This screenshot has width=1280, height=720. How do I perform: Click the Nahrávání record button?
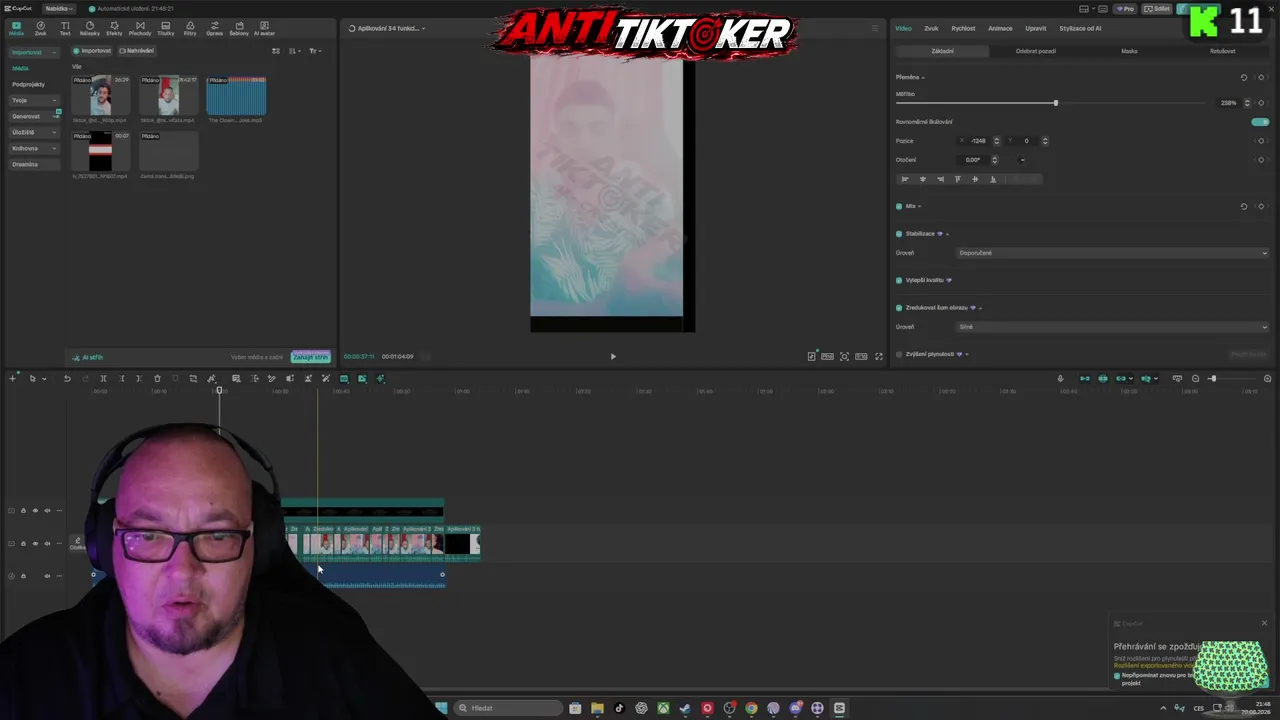pyautogui.click(x=137, y=51)
